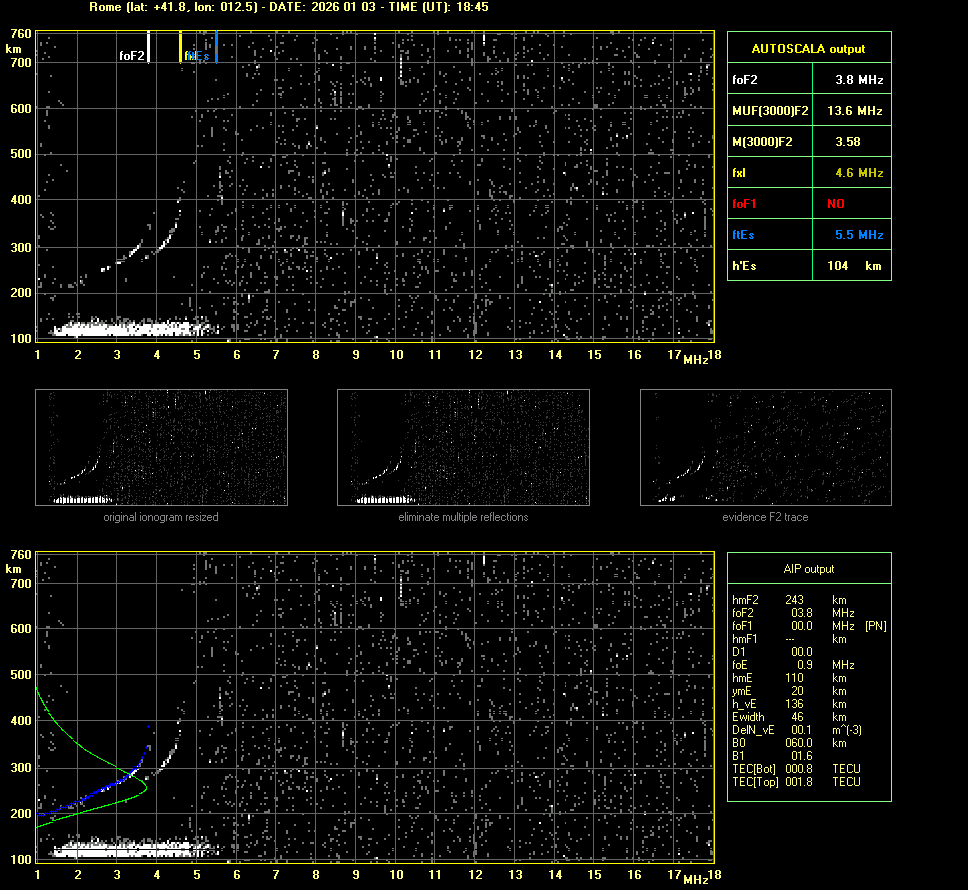
Task: Click the yellow fxI marker line
Action: [181, 47]
